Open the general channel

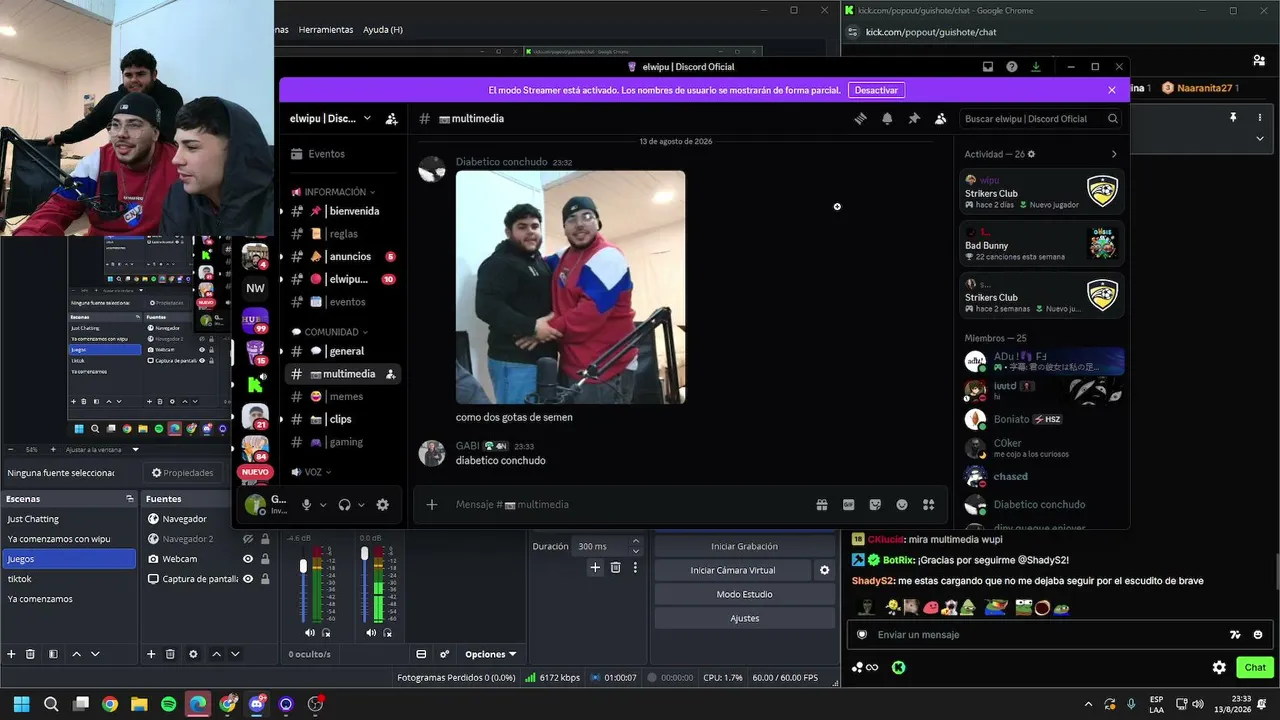344,351
